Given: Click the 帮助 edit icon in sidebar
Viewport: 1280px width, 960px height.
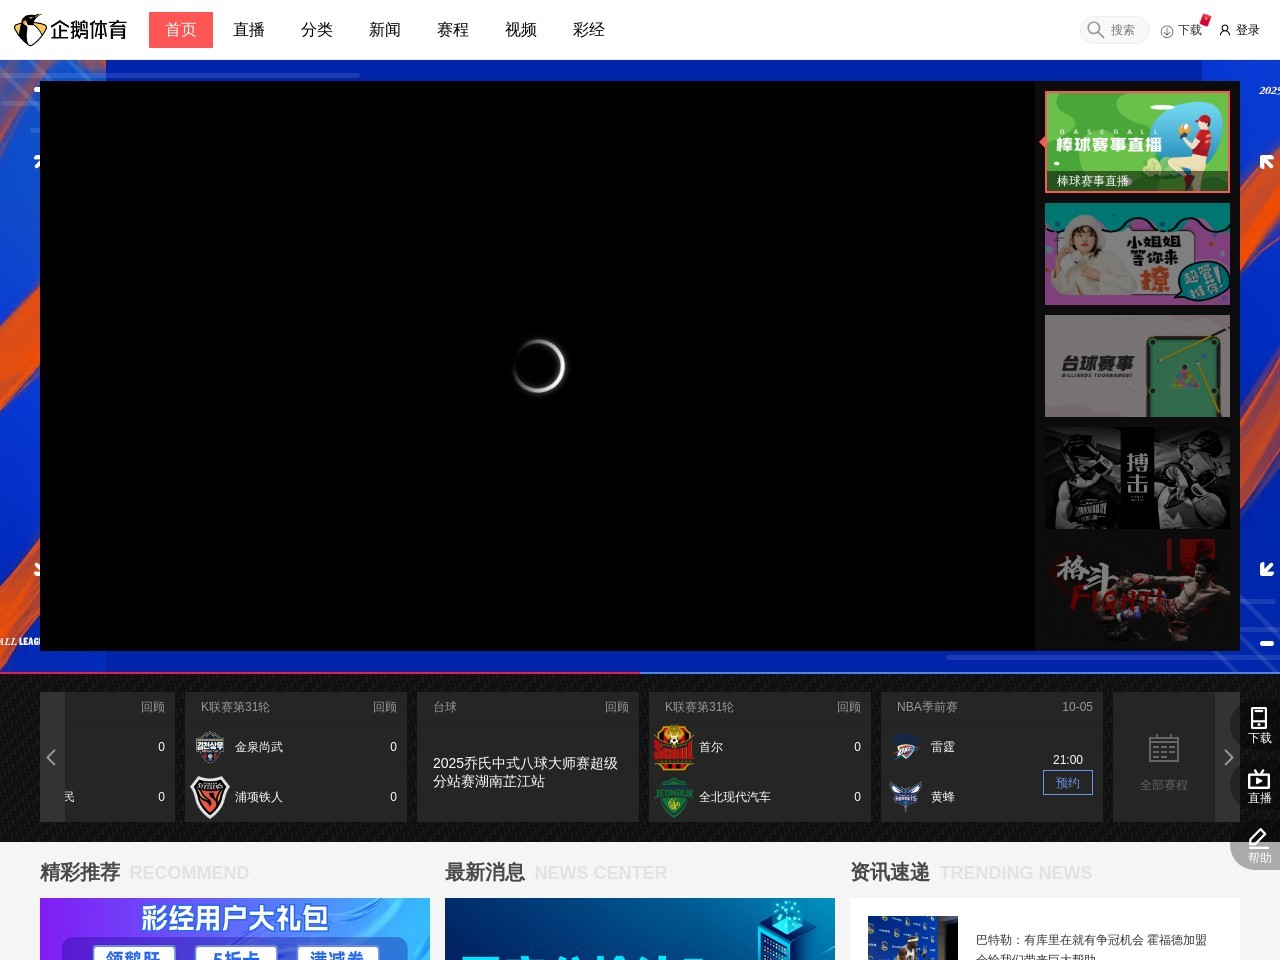Looking at the screenshot, I should click(x=1259, y=839).
